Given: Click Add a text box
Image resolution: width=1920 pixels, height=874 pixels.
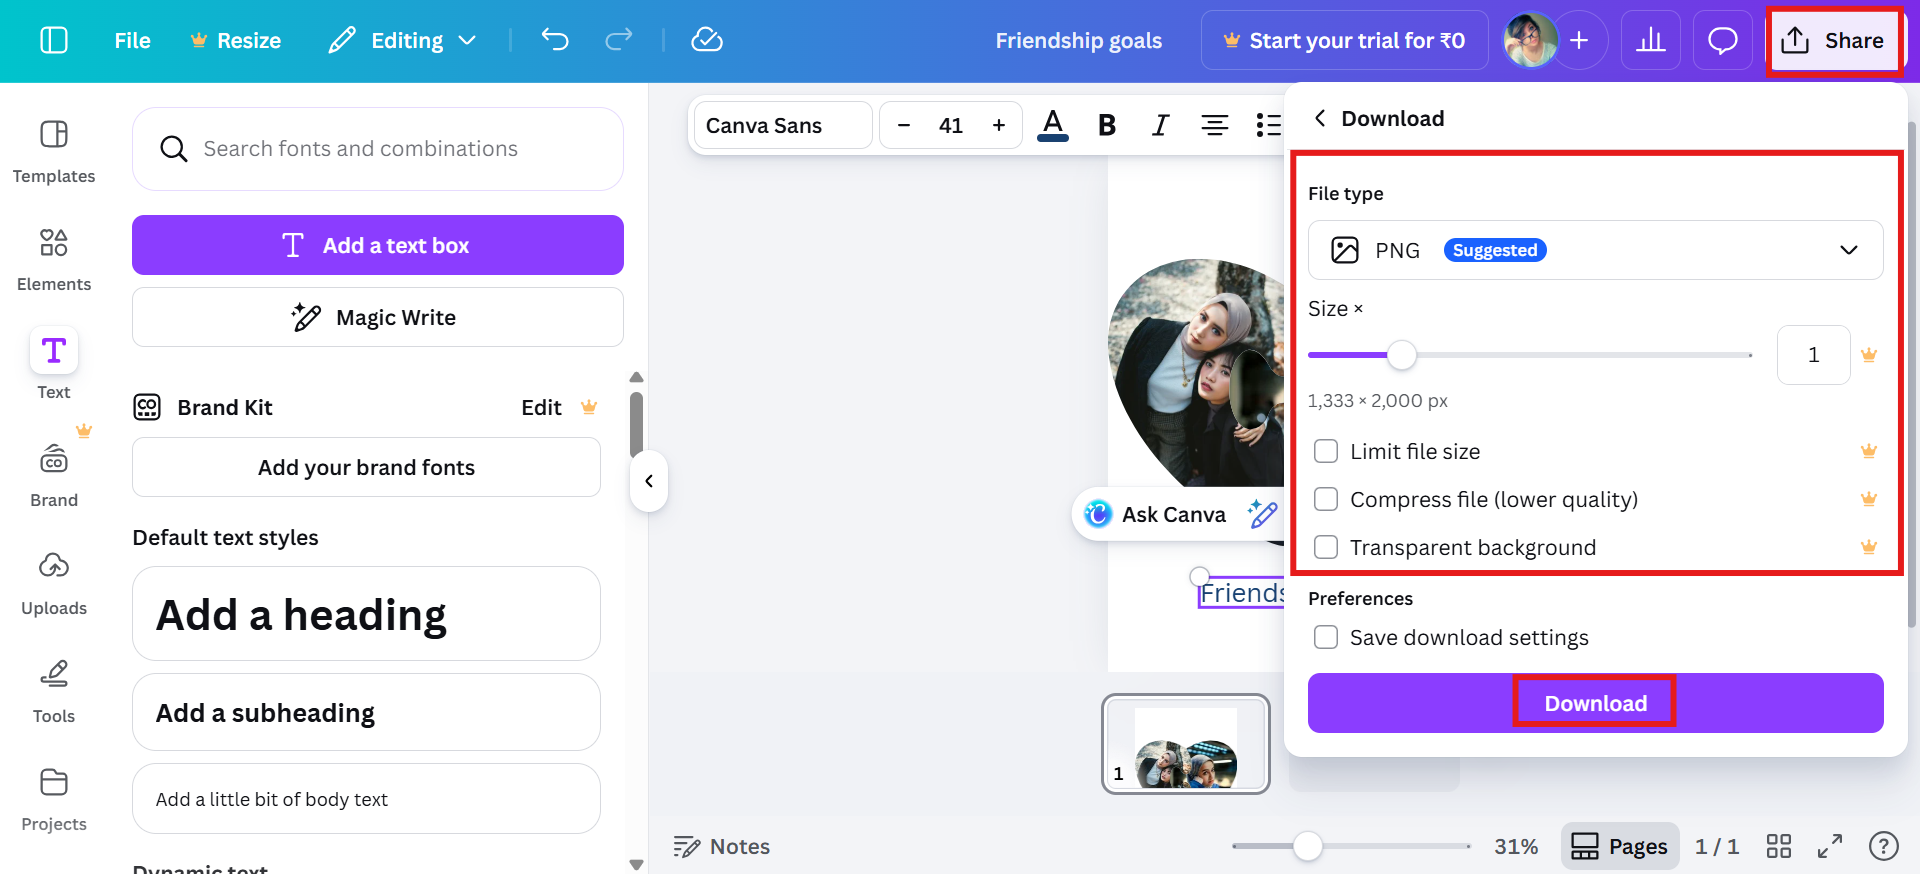Looking at the screenshot, I should tap(378, 245).
